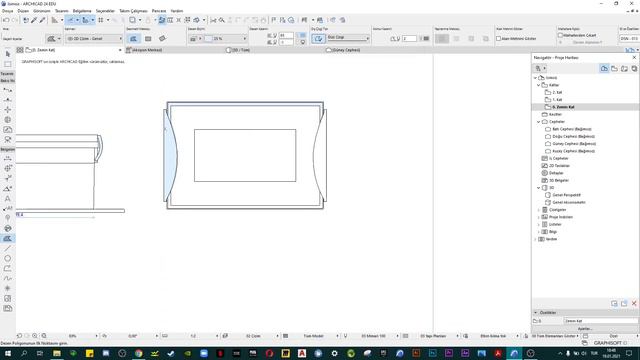Click the Inject Parameters syringe icon
Viewport: 640px width, 360px height.
(42, 20)
